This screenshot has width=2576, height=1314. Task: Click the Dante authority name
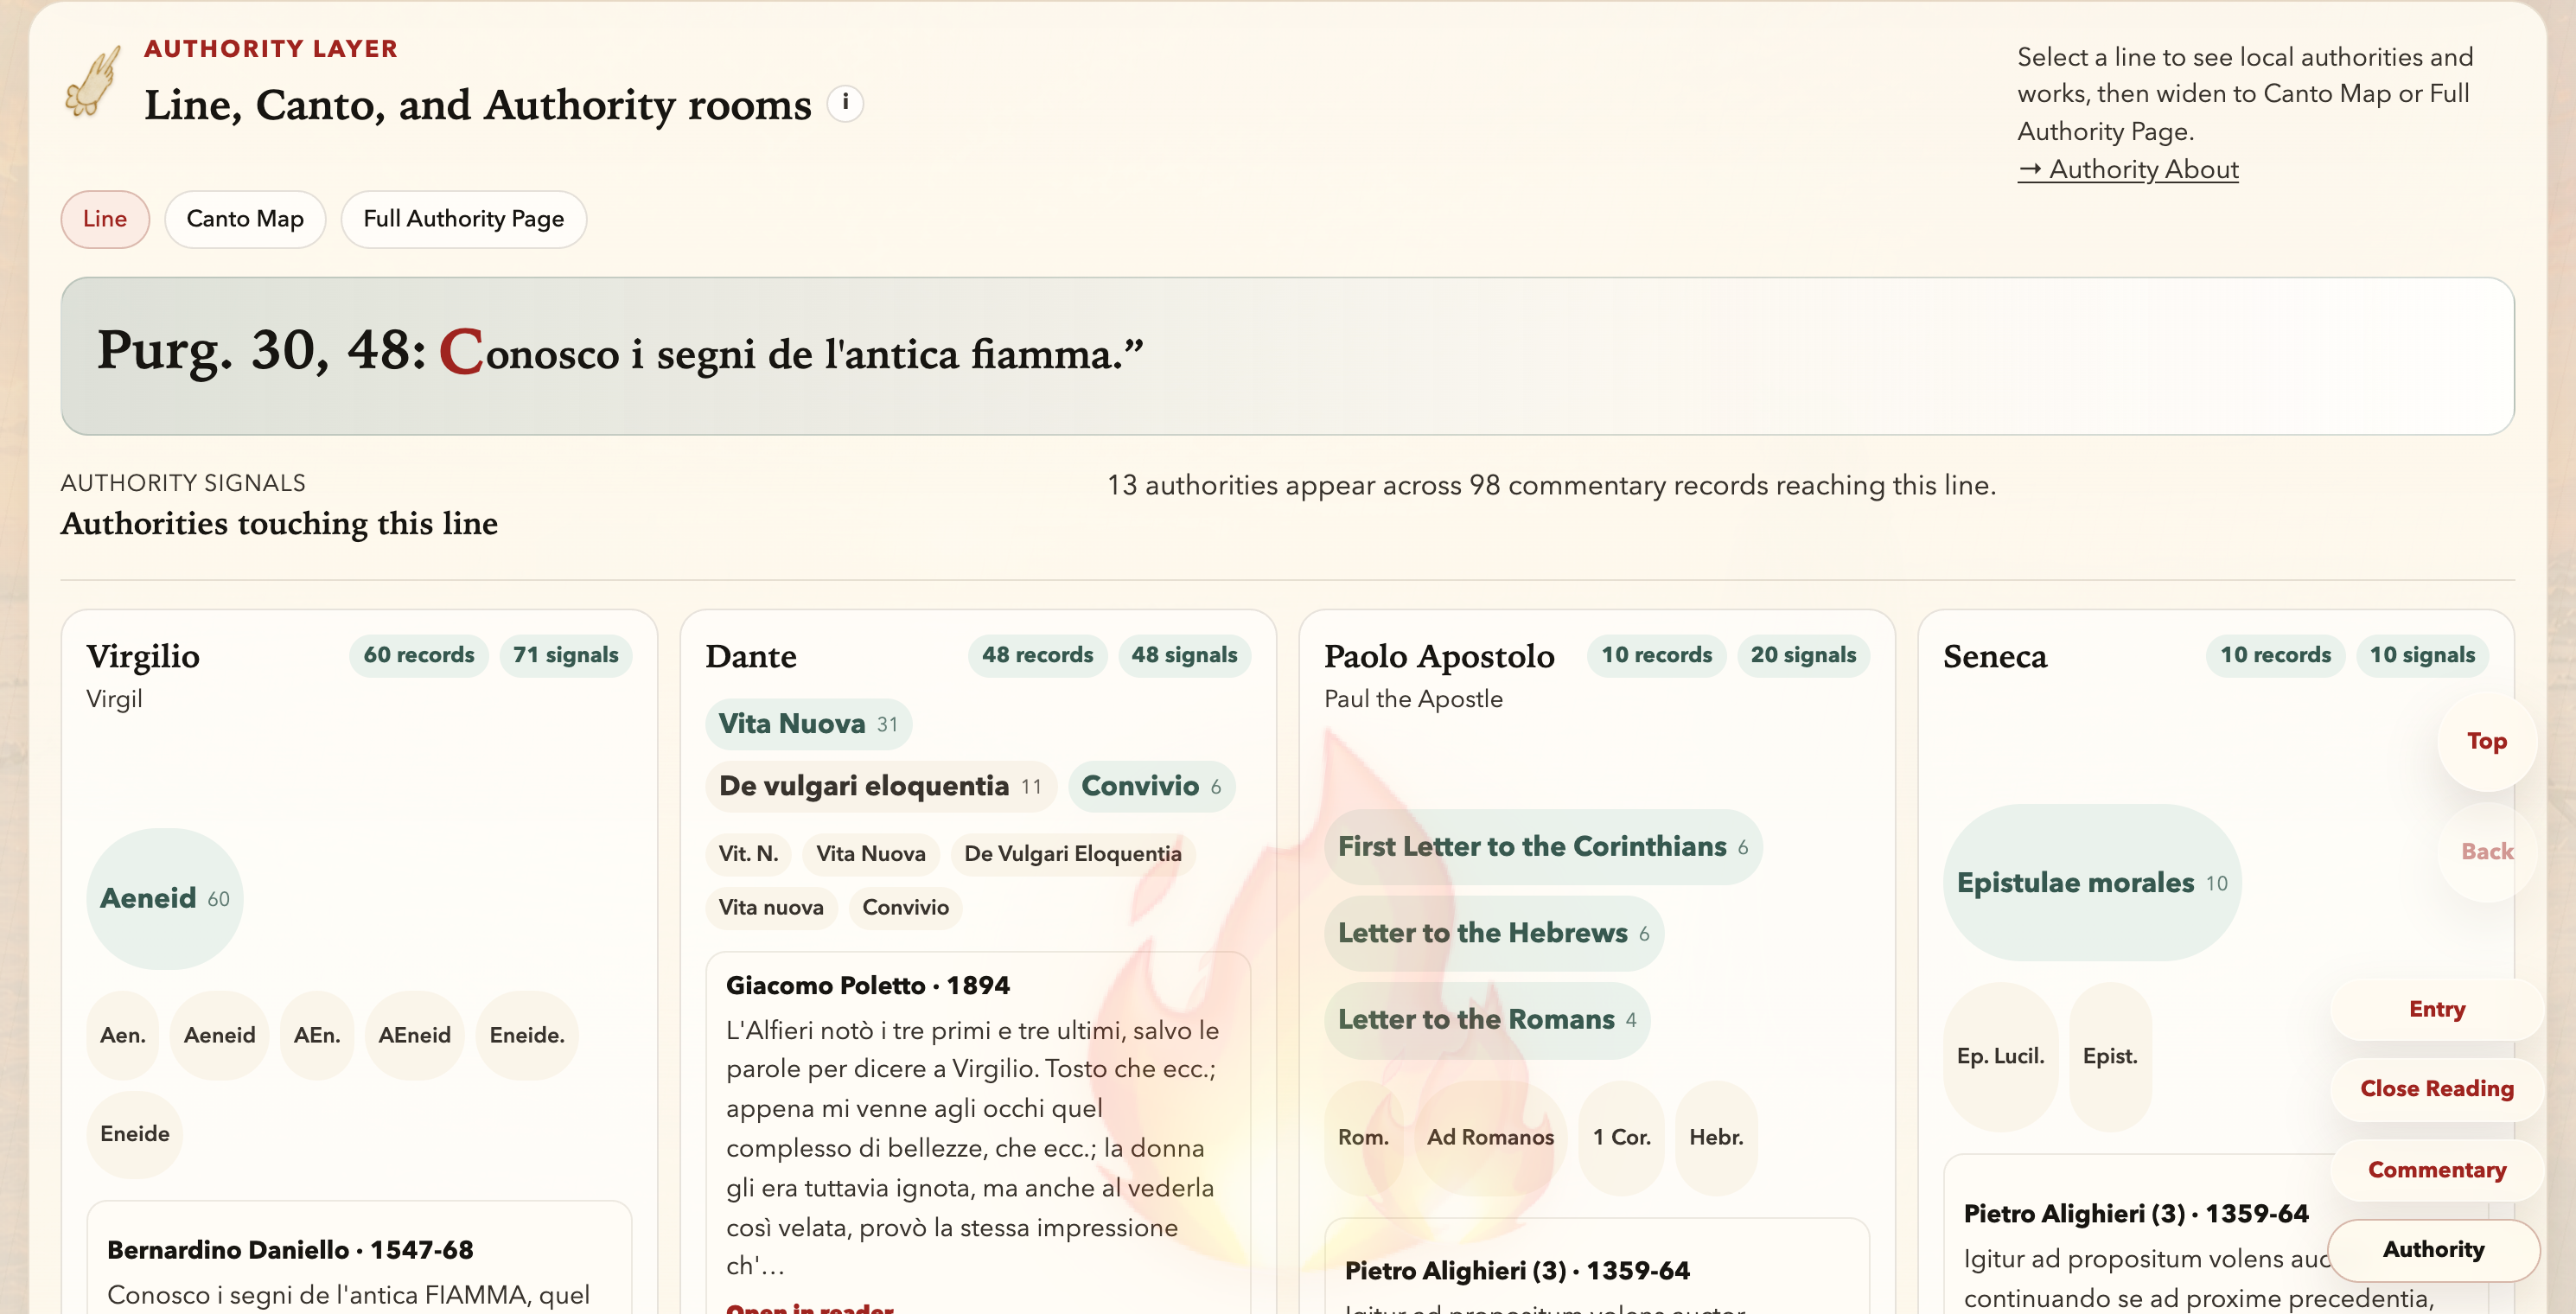pyautogui.click(x=751, y=656)
